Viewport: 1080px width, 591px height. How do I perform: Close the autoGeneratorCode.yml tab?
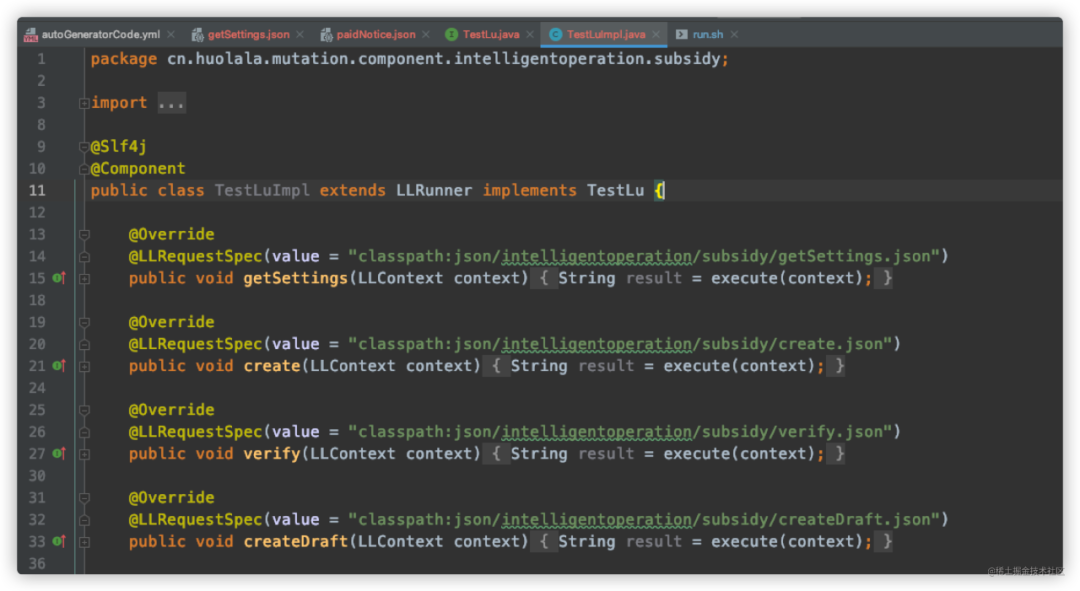pos(171,34)
